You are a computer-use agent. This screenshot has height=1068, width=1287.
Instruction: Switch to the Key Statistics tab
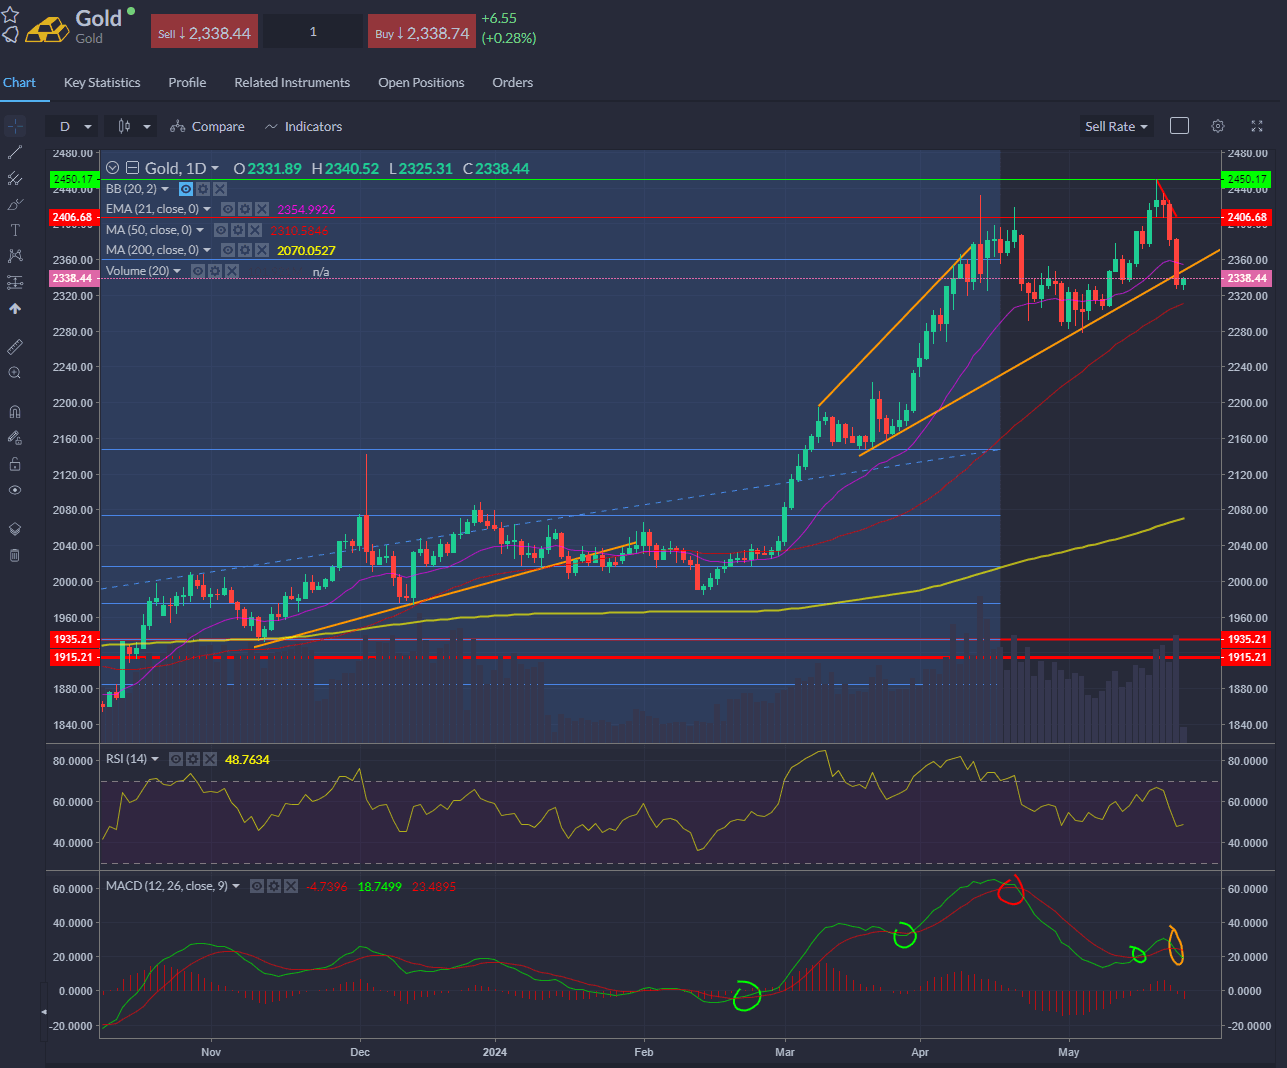(x=102, y=83)
